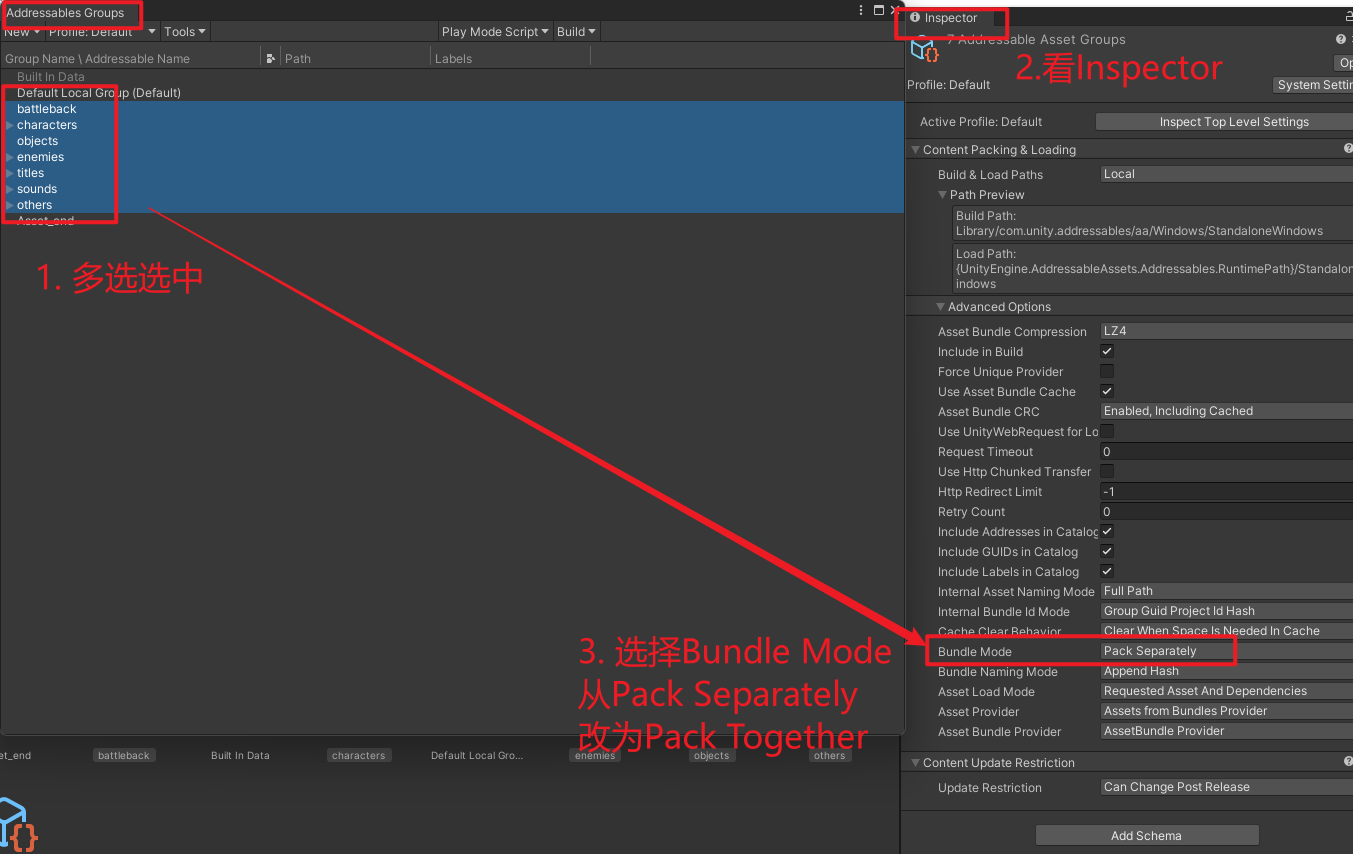Open the Build & Load Paths dropdown
1353x854 pixels.
coord(1226,174)
